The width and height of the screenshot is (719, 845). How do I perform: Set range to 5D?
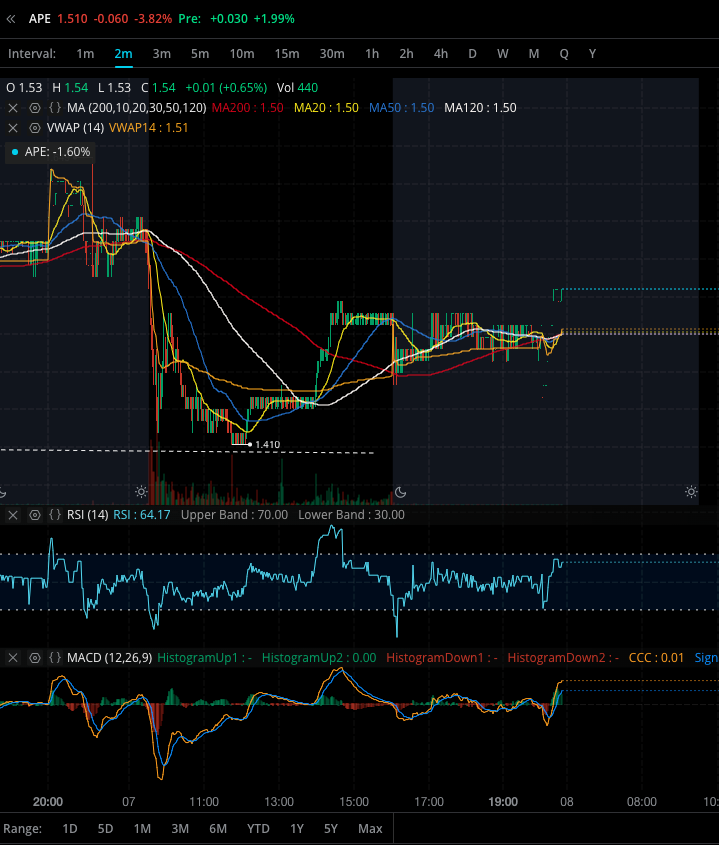coord(106,829)
